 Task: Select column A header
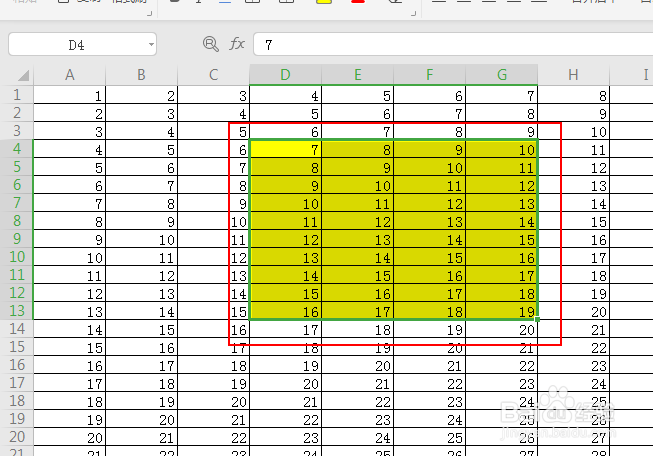point(70,75)
